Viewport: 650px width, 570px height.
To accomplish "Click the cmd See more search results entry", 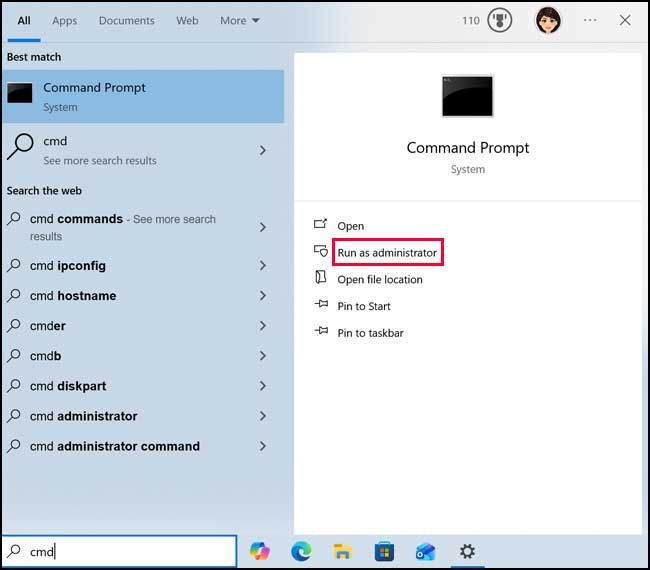I will click(x=143, y=150).
